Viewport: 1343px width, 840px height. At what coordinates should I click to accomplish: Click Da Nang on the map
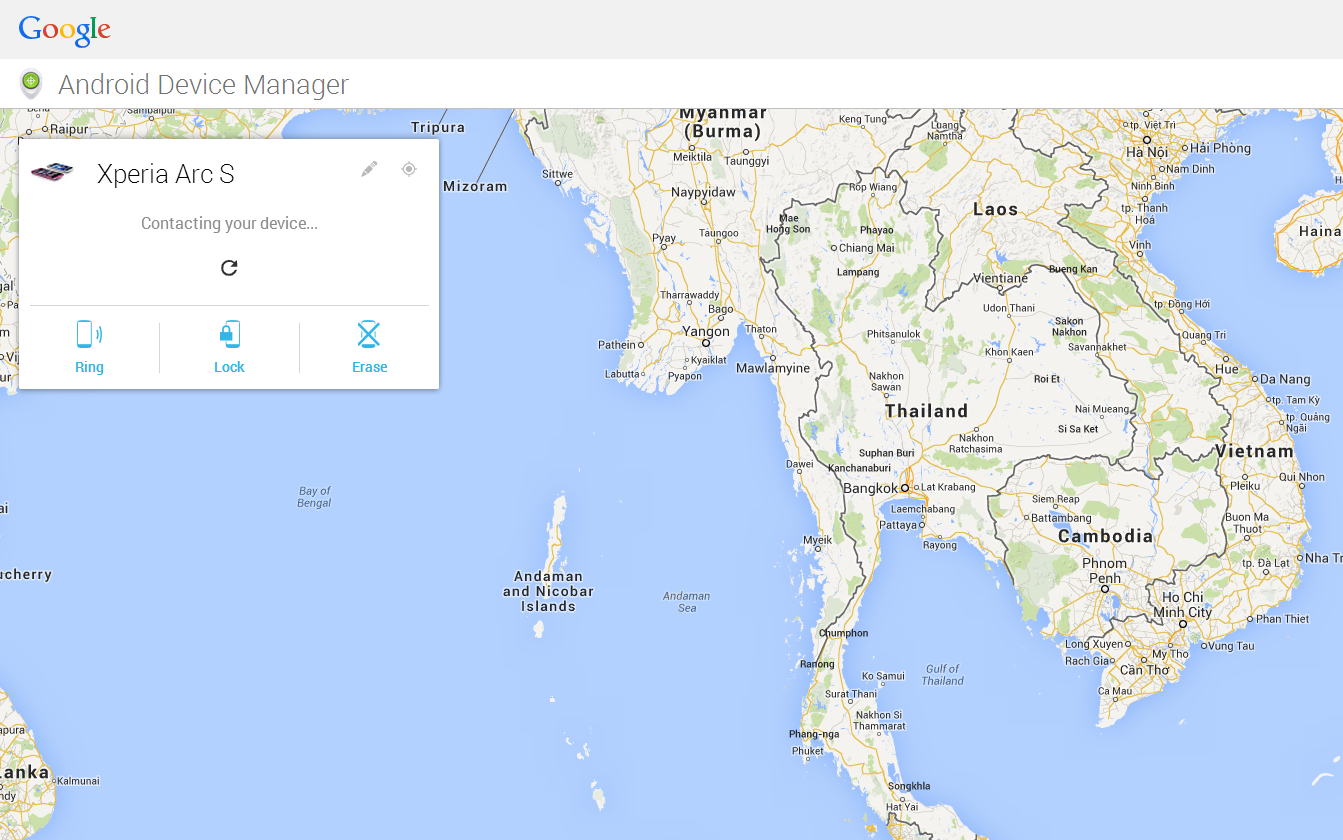coord(1285,379)
